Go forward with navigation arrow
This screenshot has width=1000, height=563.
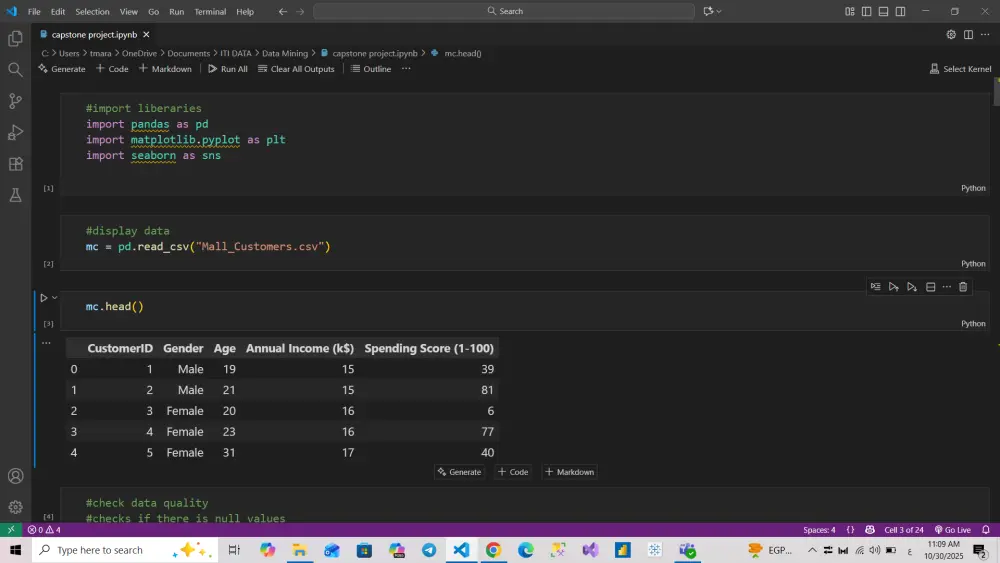pyautogui.click(x=300, y=11)
